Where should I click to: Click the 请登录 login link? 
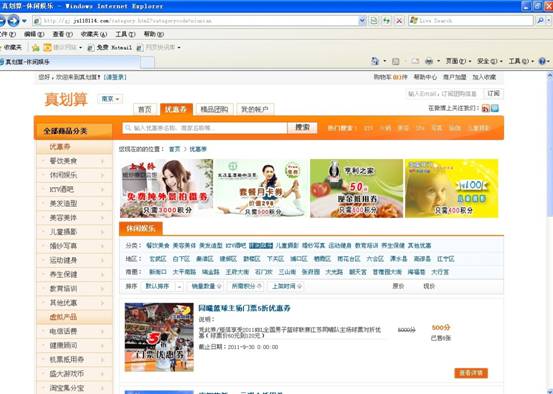(115, 77)
